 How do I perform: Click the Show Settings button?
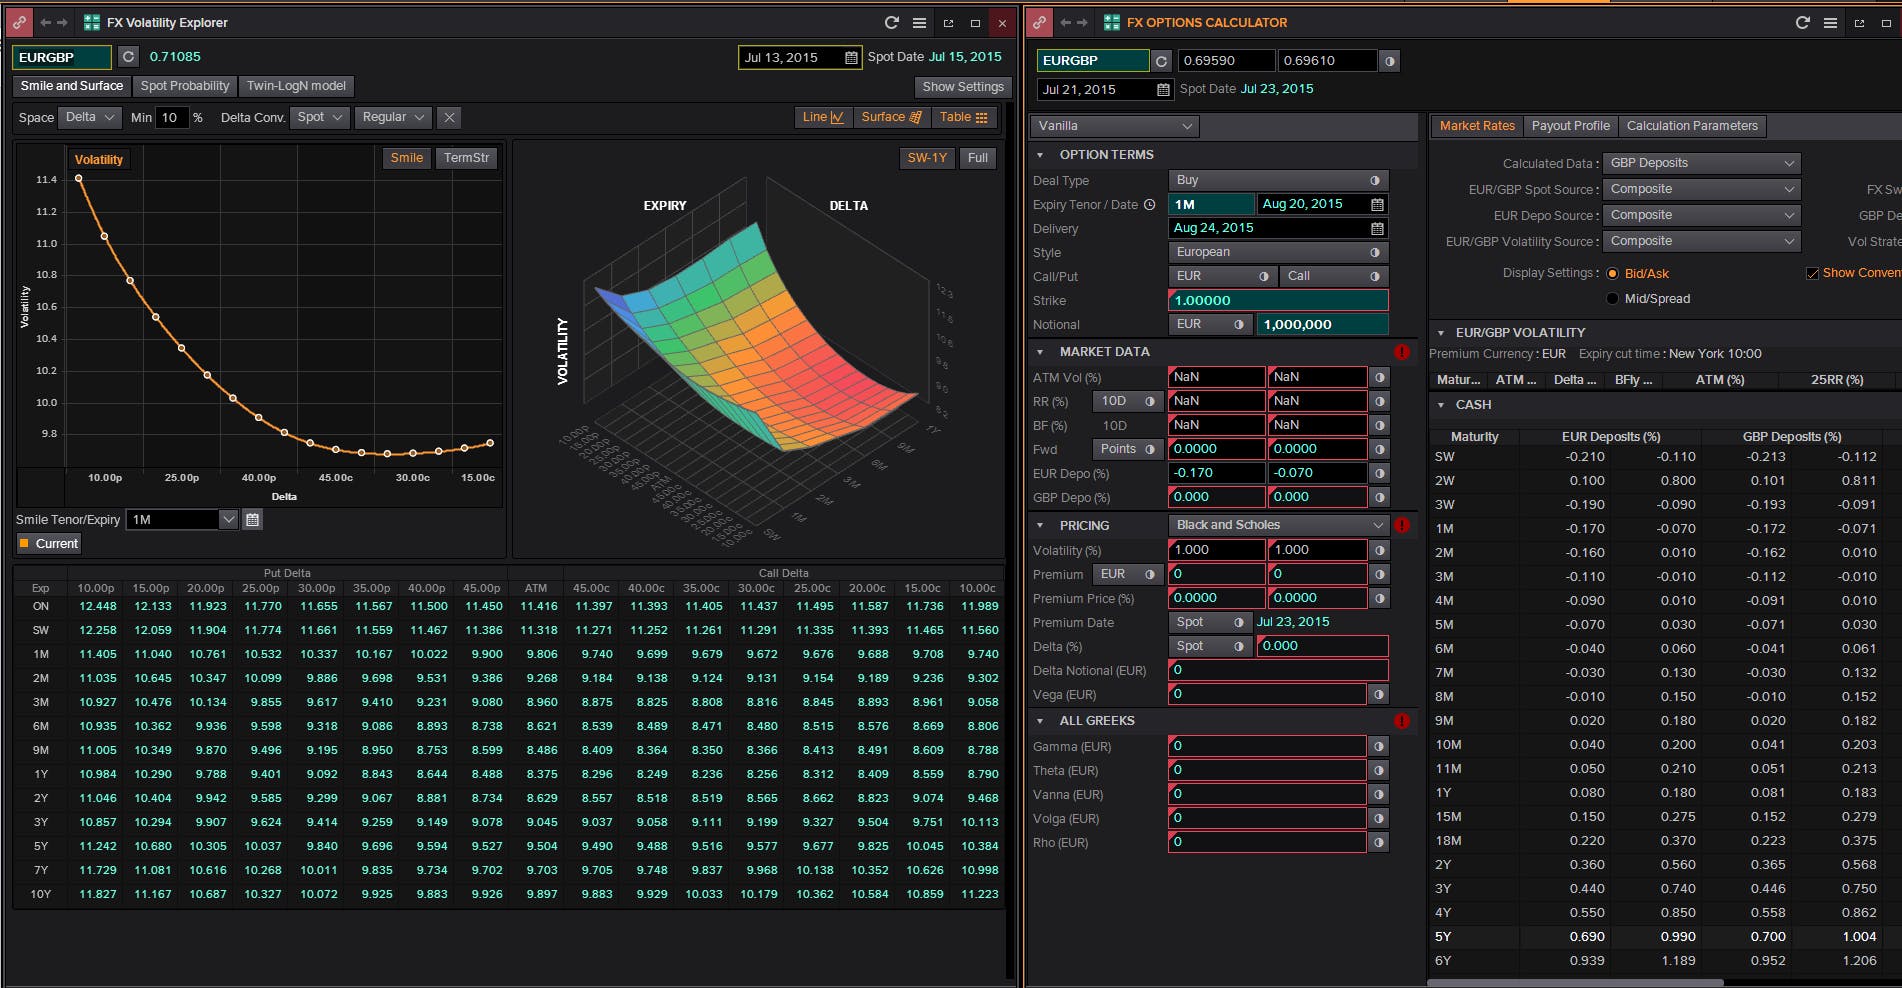tap(962, 87)
